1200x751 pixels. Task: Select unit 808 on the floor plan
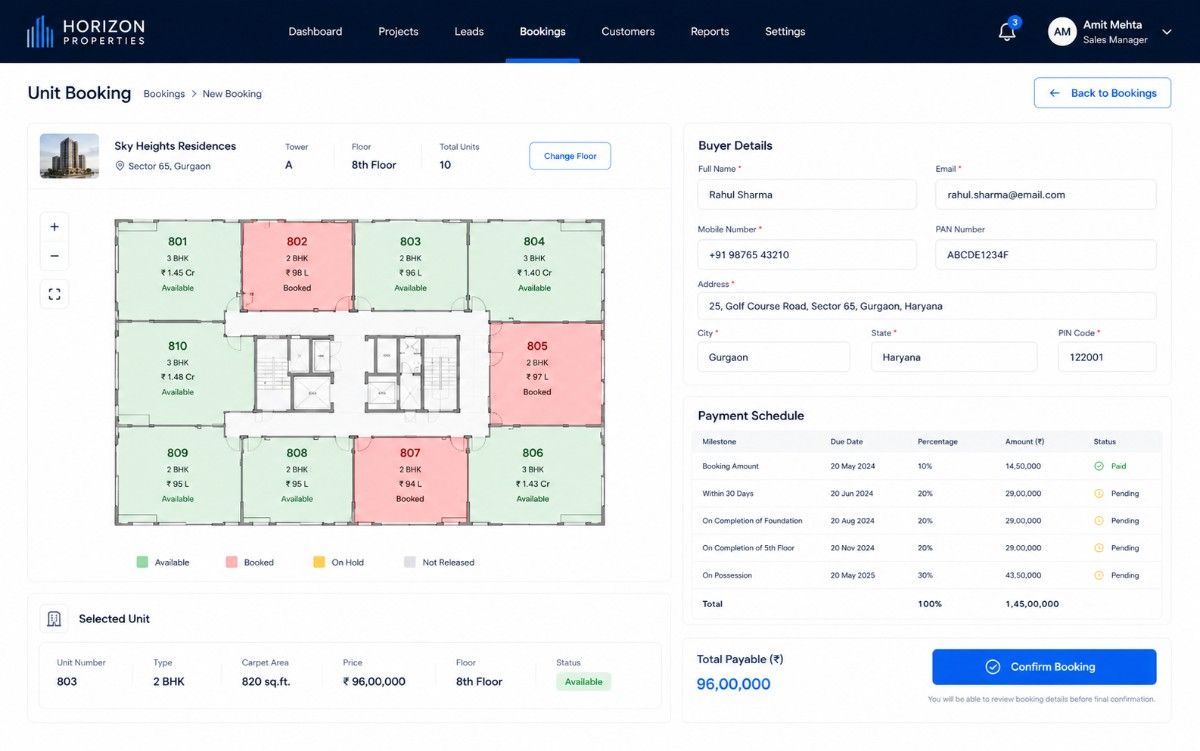[297, 479]
